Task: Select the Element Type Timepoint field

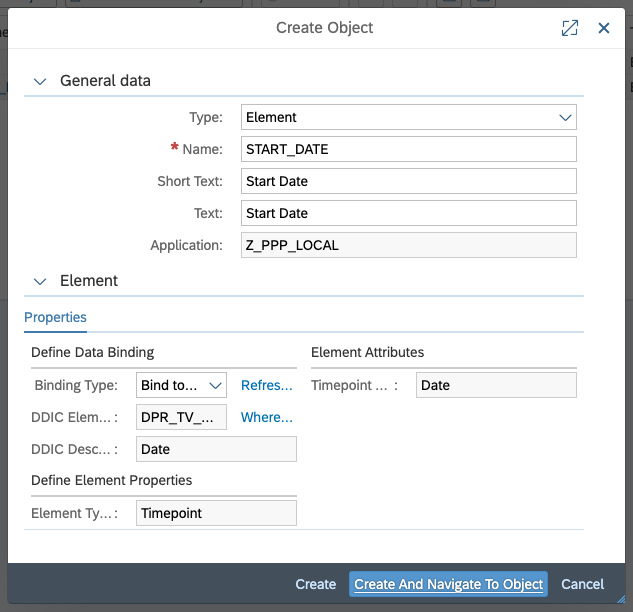Action: pos(216,512)
